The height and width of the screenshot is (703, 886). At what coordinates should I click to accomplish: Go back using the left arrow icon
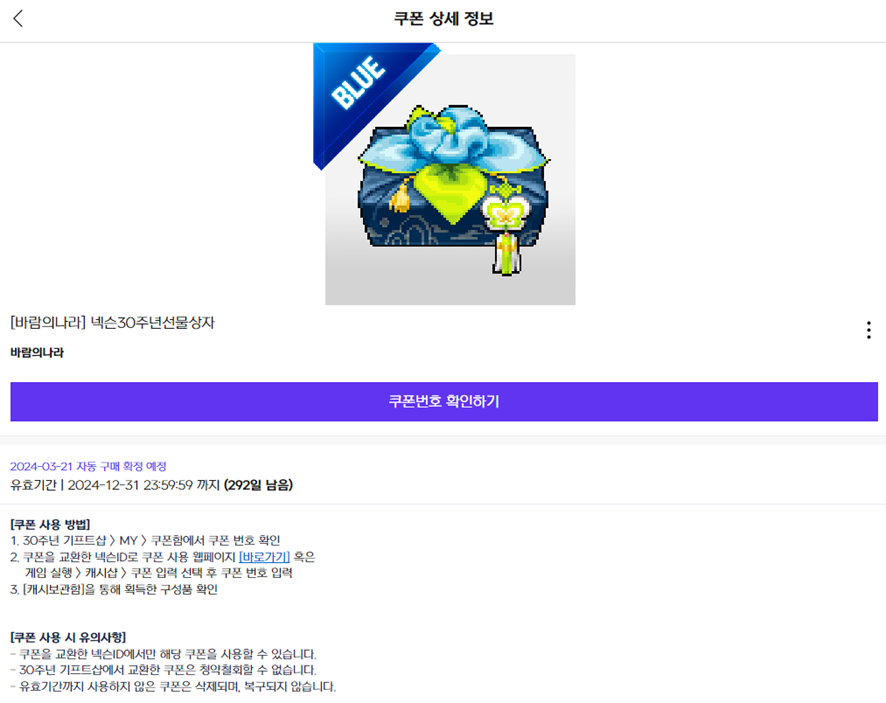[18, 19]
